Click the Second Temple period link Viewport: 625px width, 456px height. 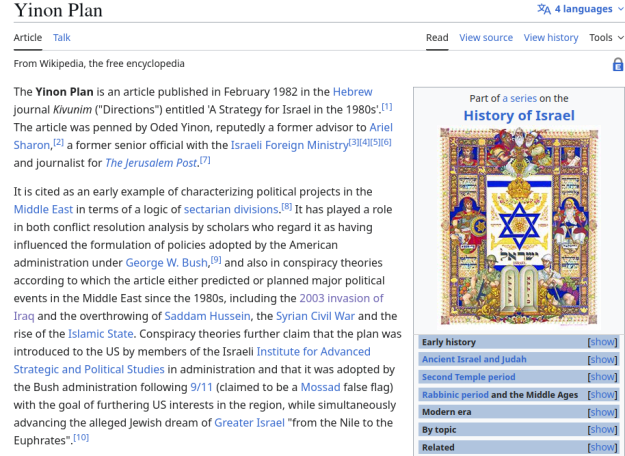click(468, 377)
